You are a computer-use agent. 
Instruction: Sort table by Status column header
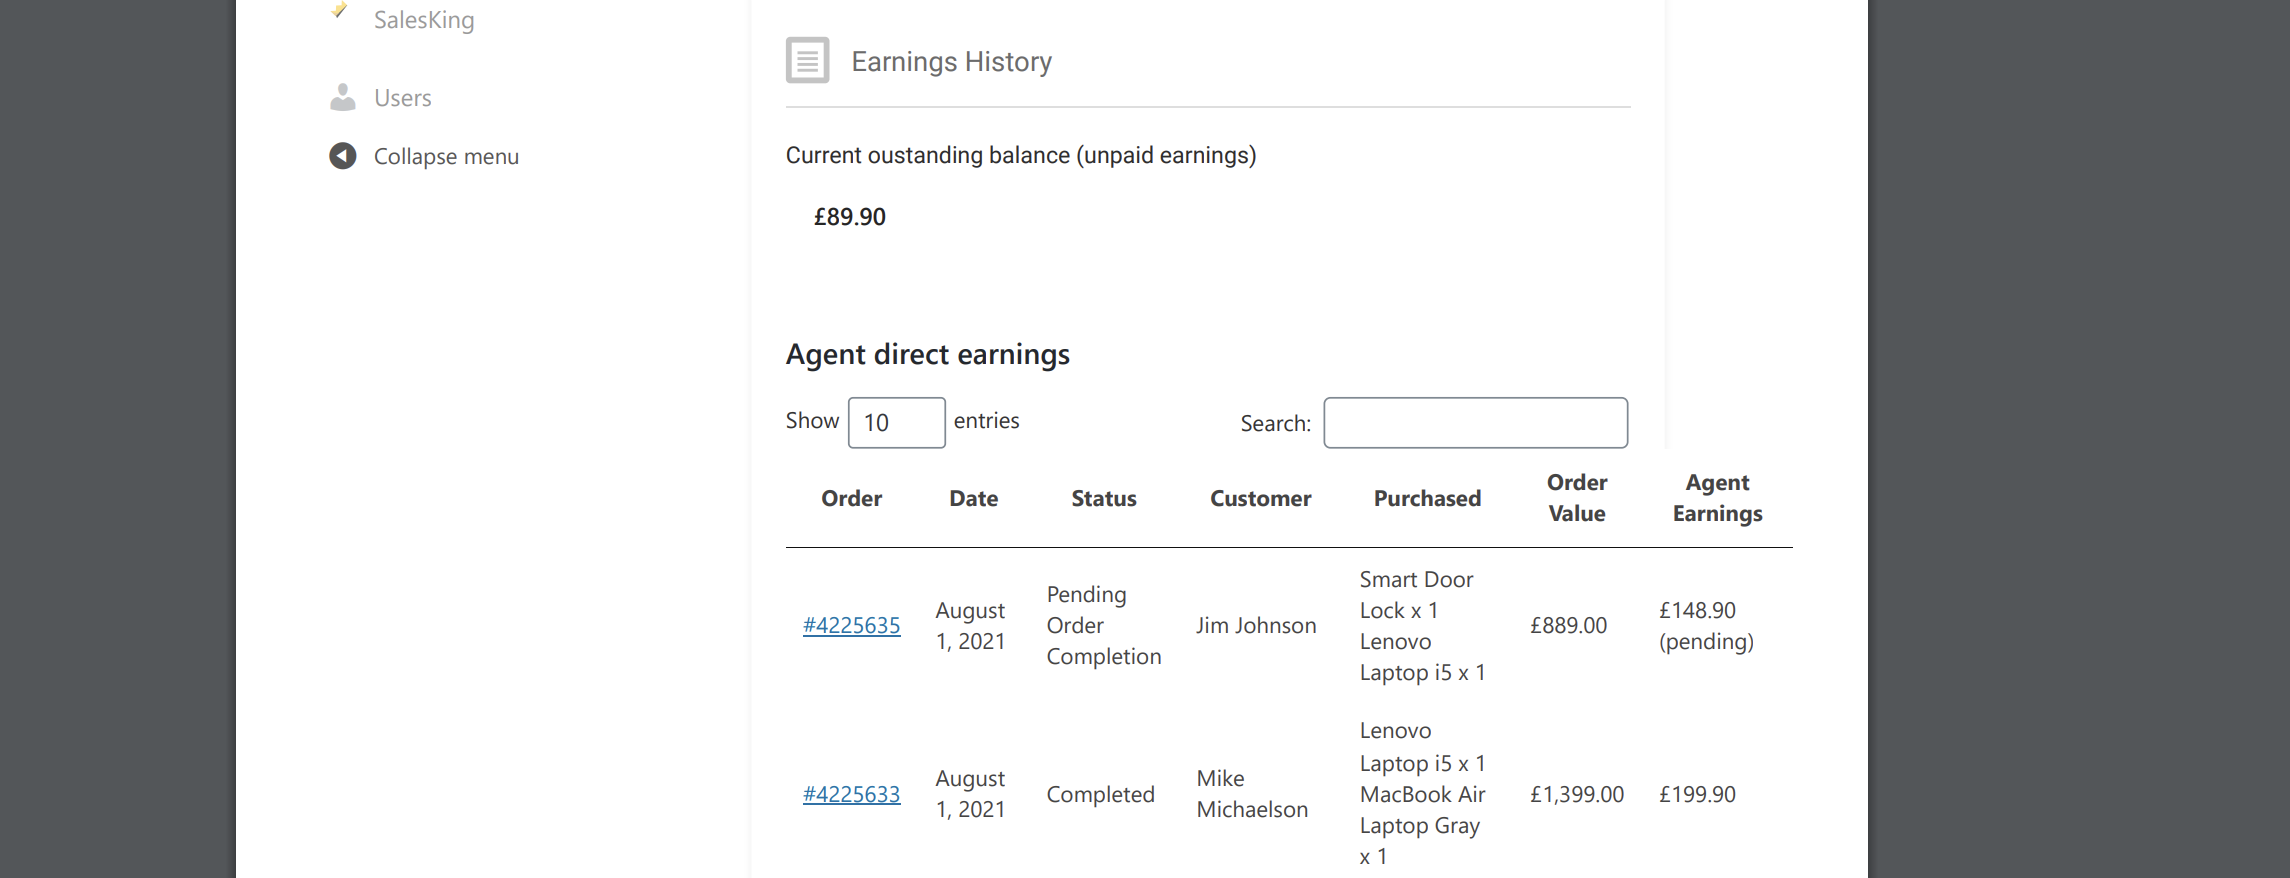(x=1104, y=498)
